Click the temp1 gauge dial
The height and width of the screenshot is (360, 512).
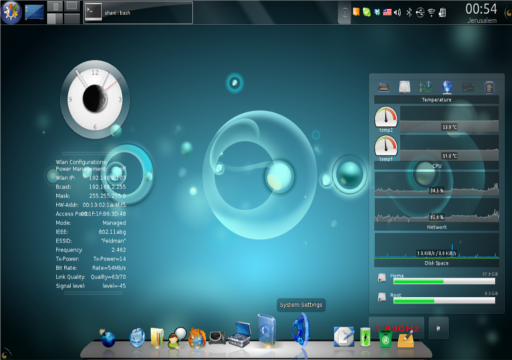point(386,146)
